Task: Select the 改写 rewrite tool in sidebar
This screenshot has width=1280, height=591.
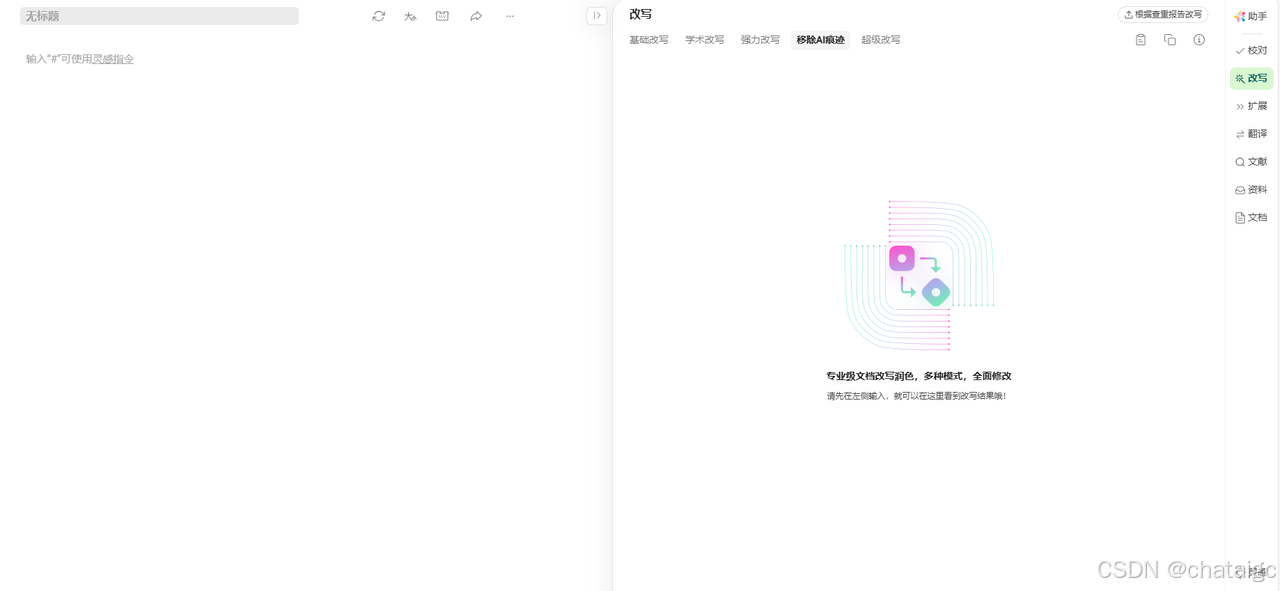Action: click(x=1251, y=78)
